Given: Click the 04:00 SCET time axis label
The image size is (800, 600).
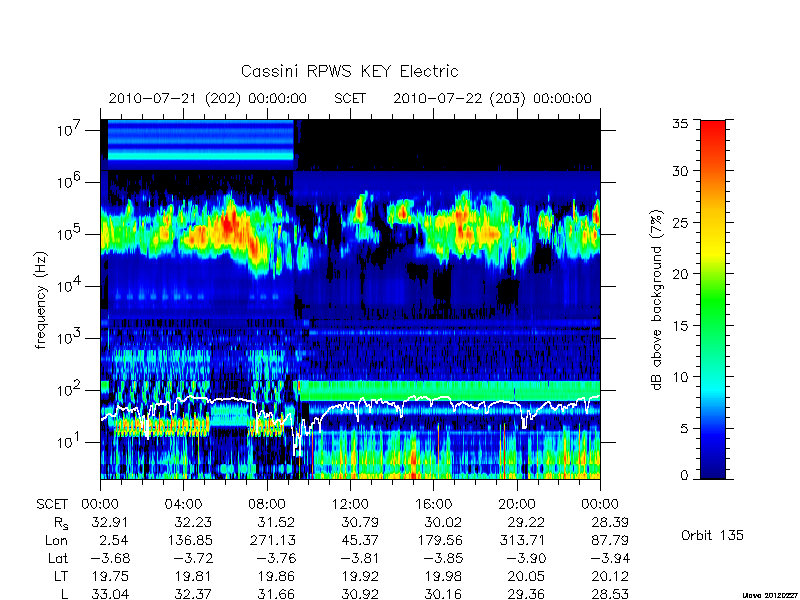Looking at the screenshot, I should pos(183,505).
